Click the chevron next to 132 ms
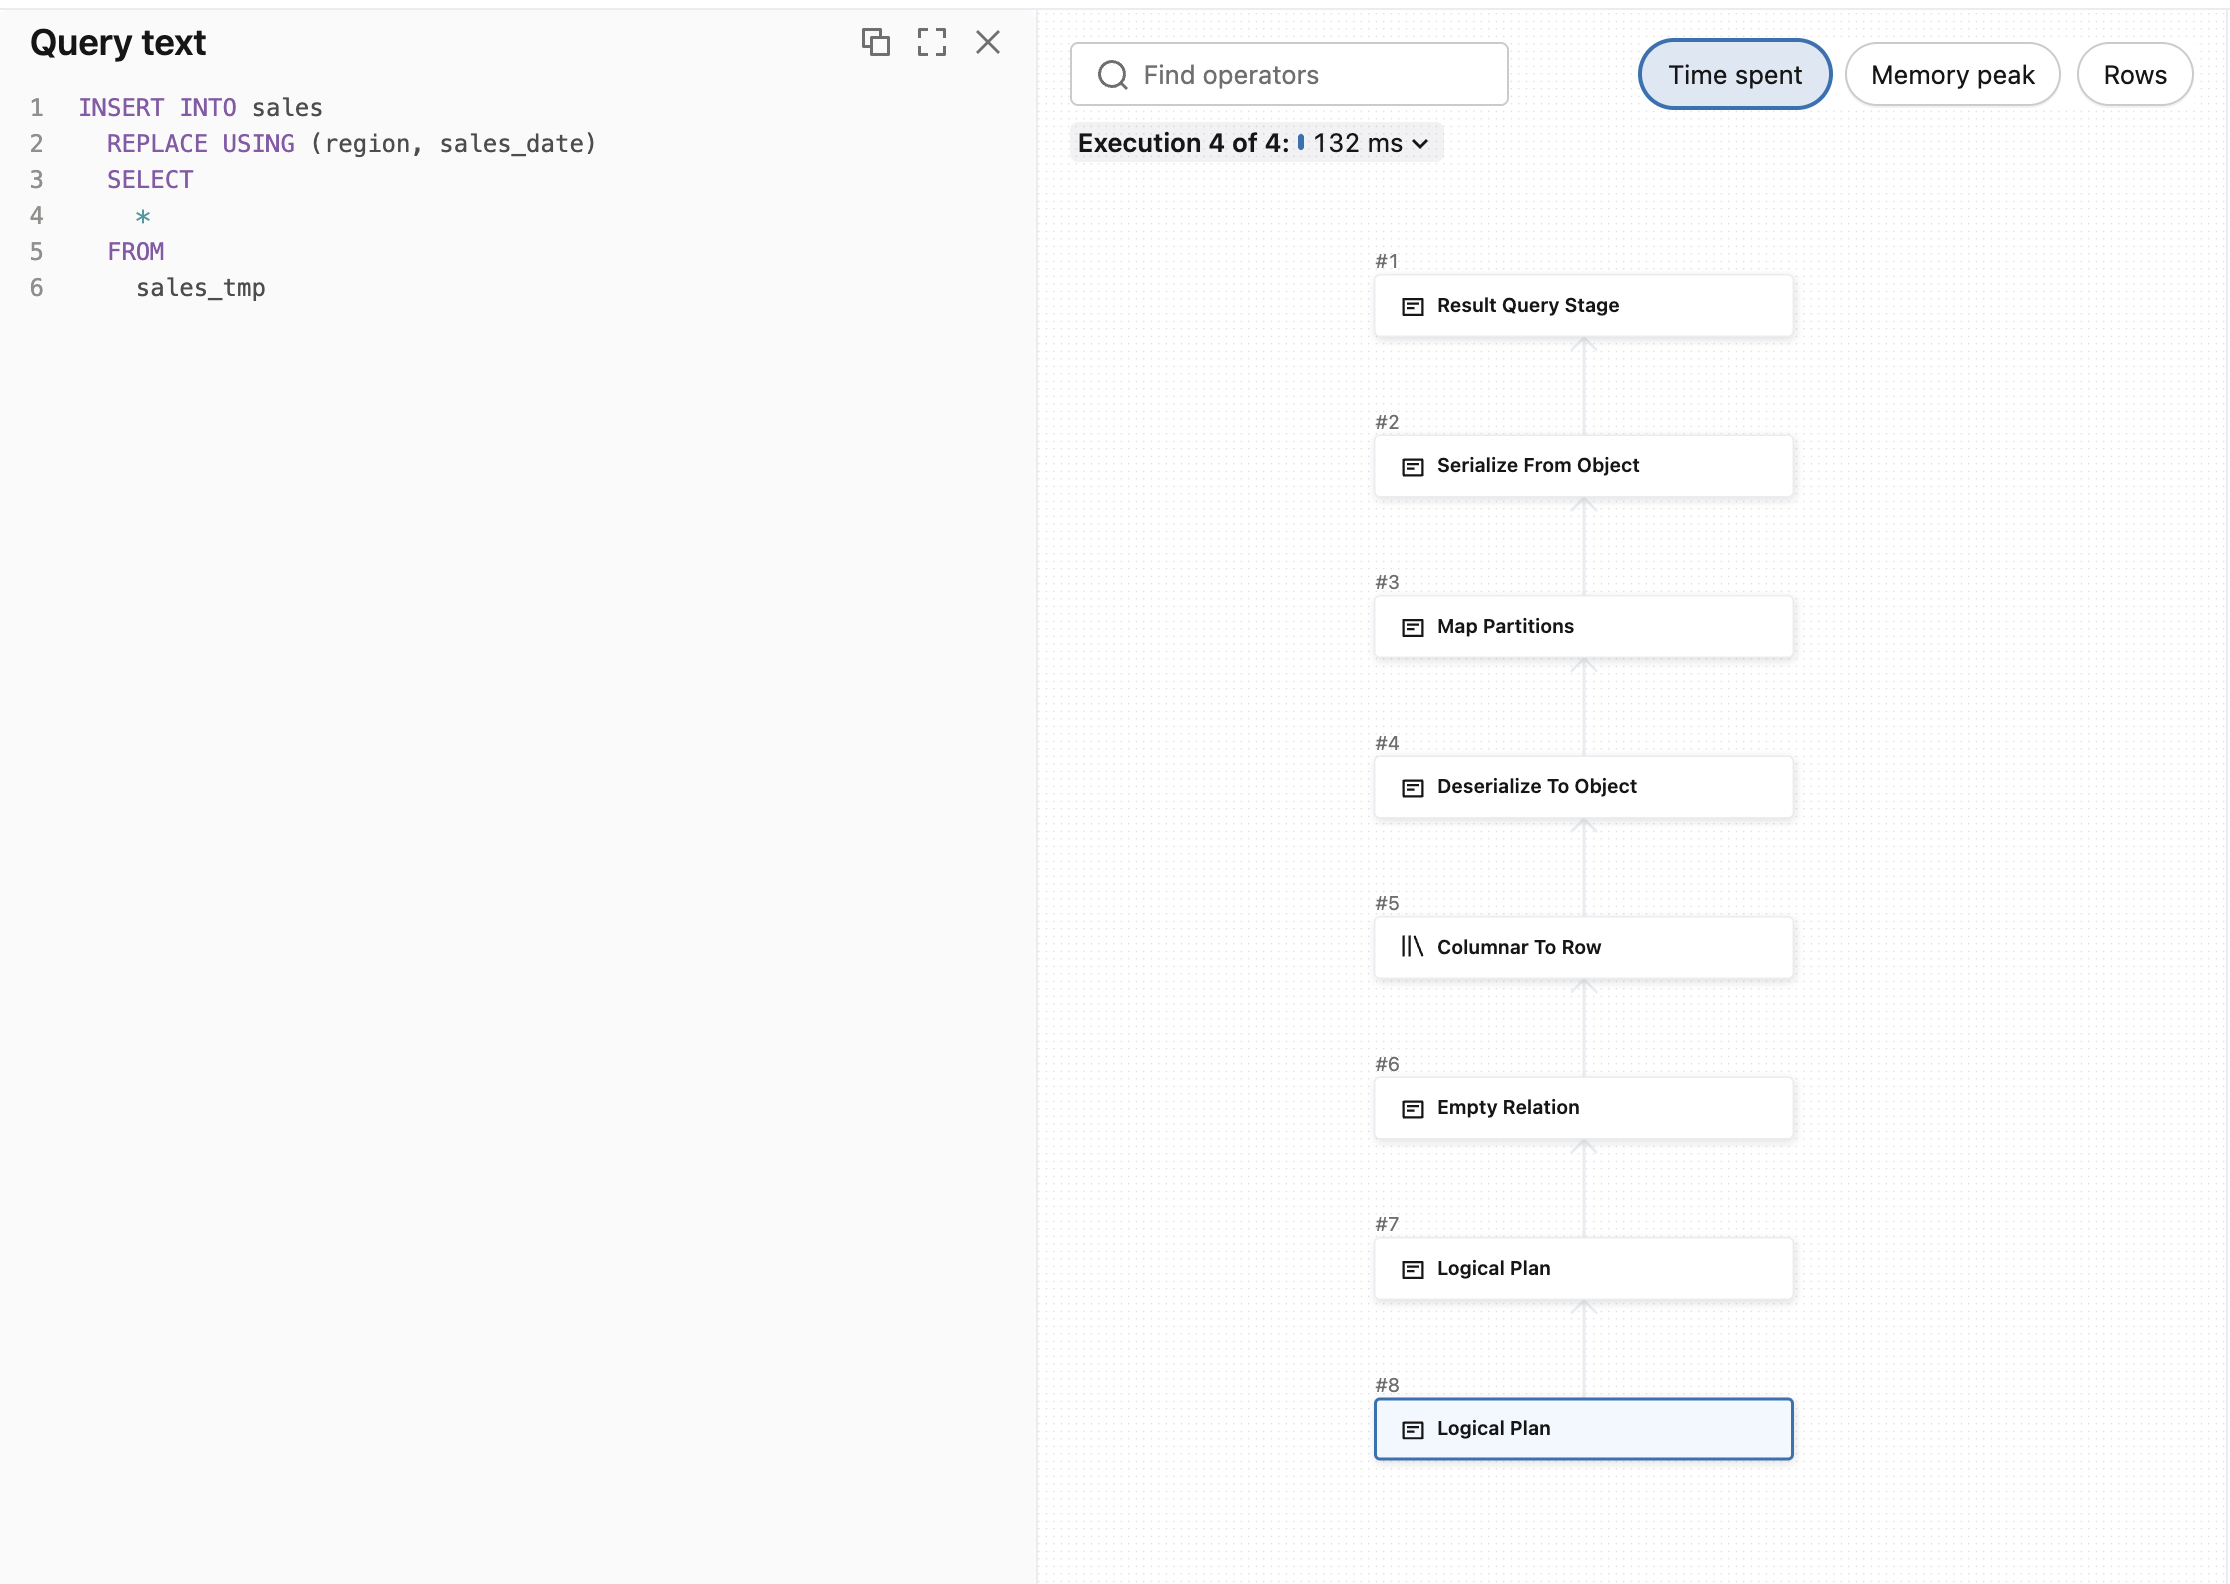 1420,144
